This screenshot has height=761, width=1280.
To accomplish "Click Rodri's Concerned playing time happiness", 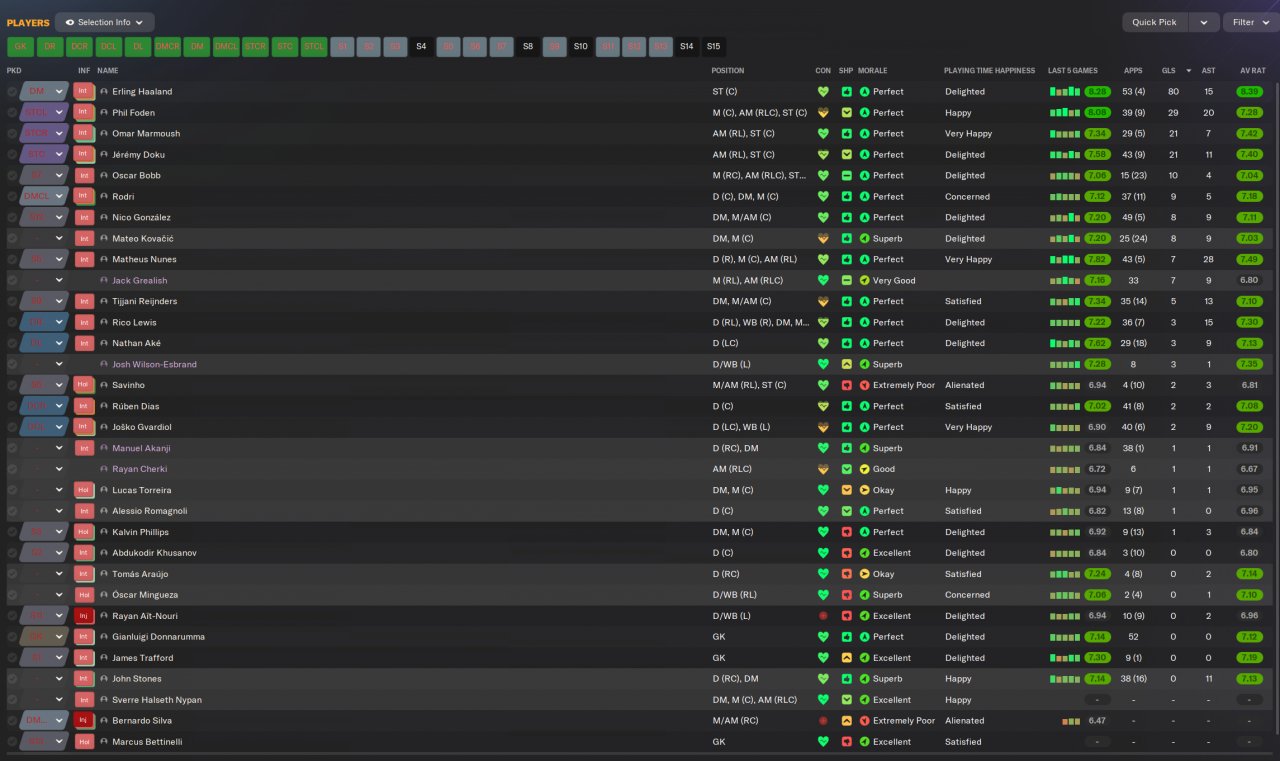I will (967, 197).
